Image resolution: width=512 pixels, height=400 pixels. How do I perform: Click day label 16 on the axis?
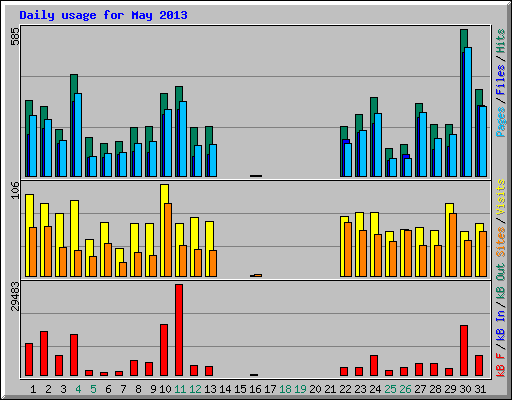point(255,389)
